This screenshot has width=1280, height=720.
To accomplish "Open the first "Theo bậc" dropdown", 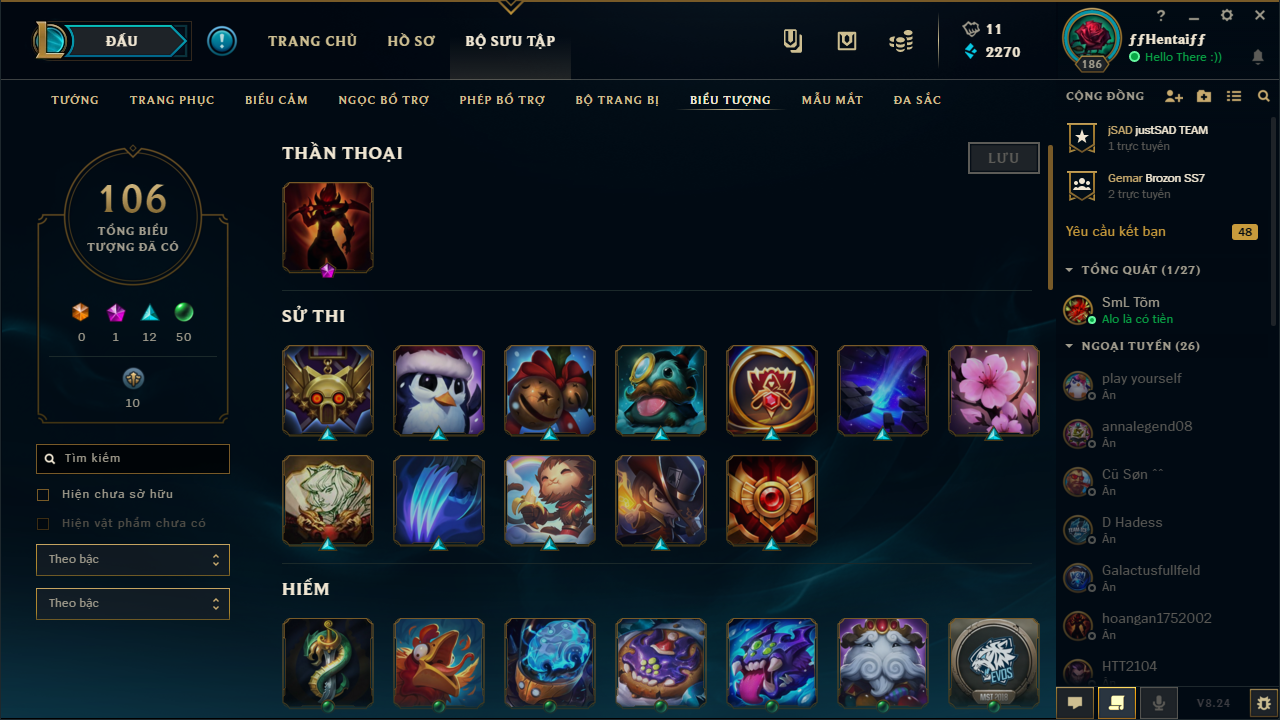I will coord(133,560).
